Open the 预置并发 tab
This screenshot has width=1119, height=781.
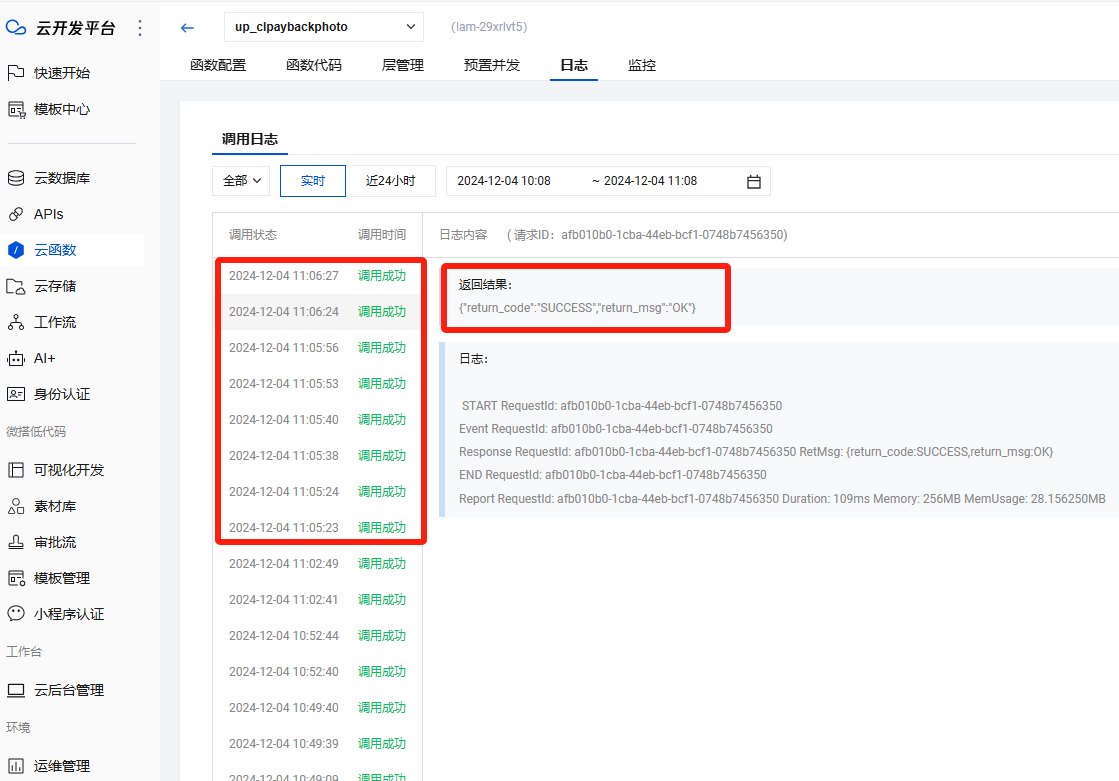click(x=492, y=65)
